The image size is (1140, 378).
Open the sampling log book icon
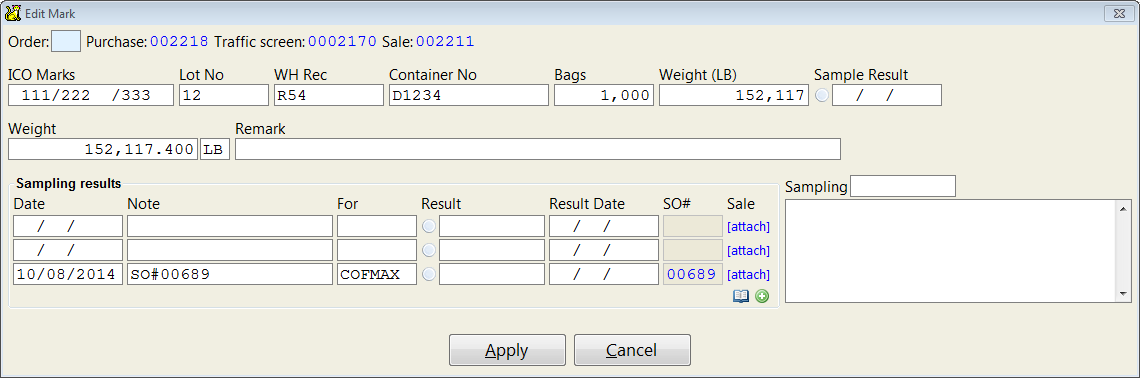pyautogui.click(x=741, y=296)
